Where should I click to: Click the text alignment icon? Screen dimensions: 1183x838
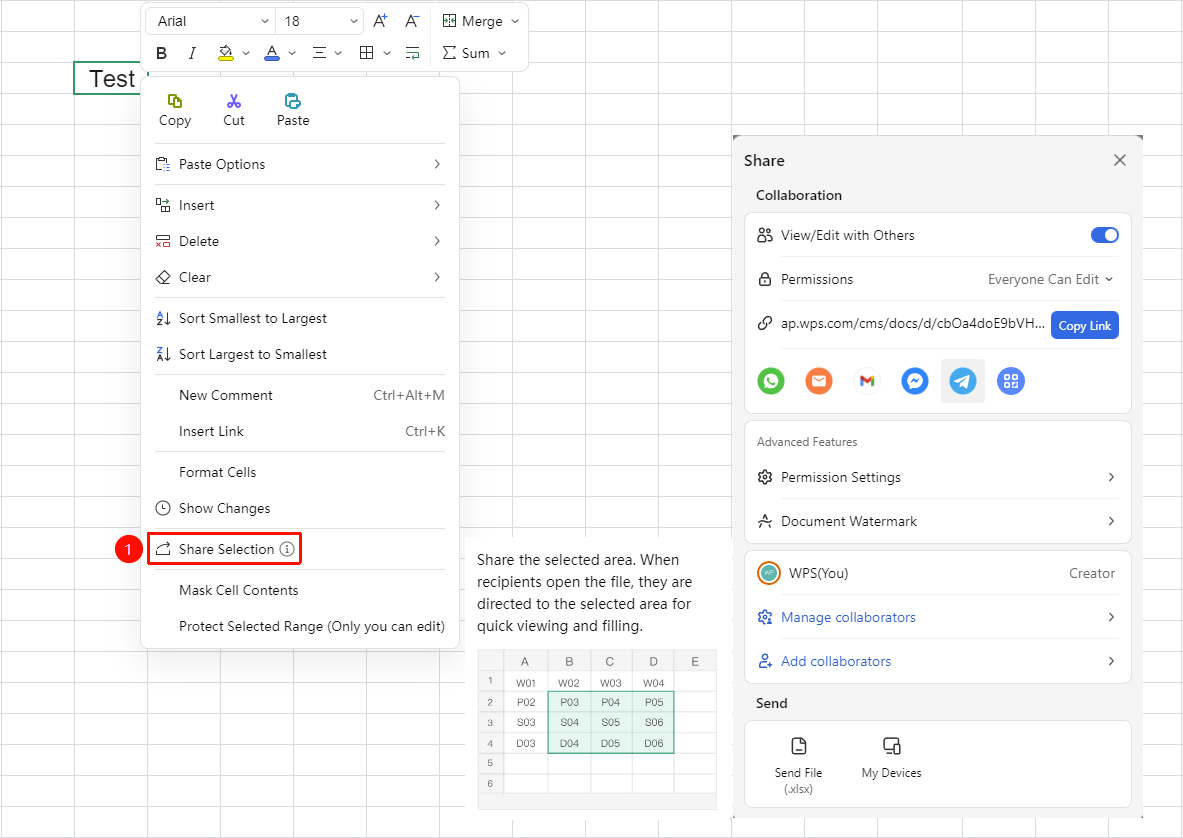(319, 53)
